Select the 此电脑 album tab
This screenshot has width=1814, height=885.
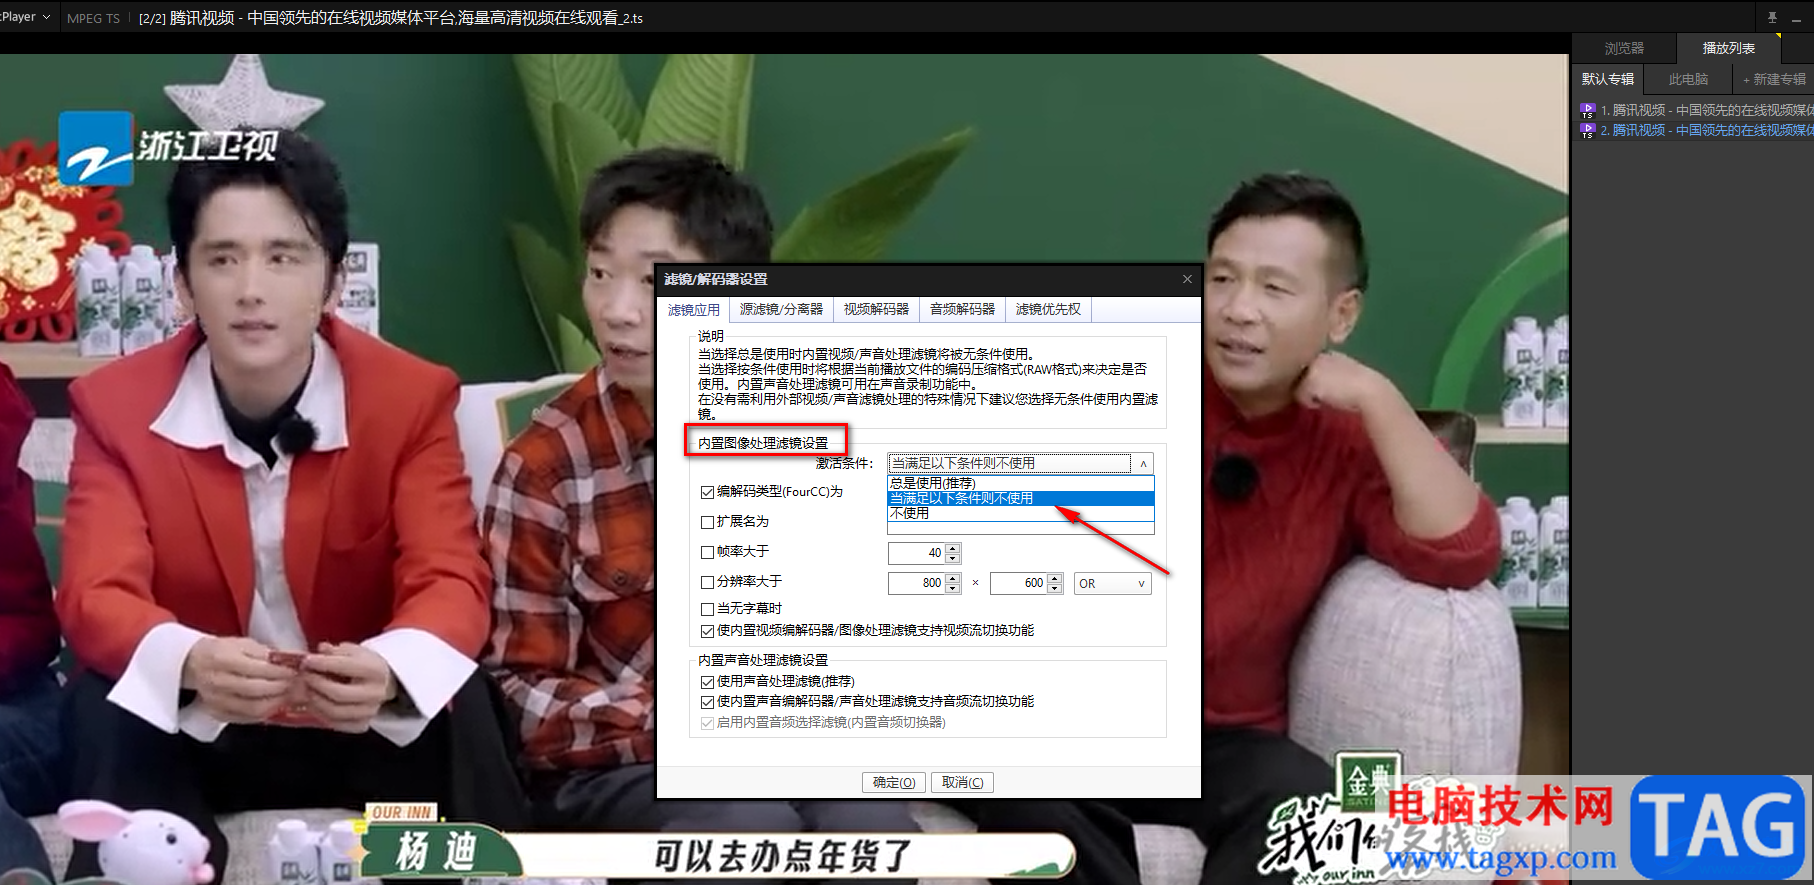tap(1688, 79)
